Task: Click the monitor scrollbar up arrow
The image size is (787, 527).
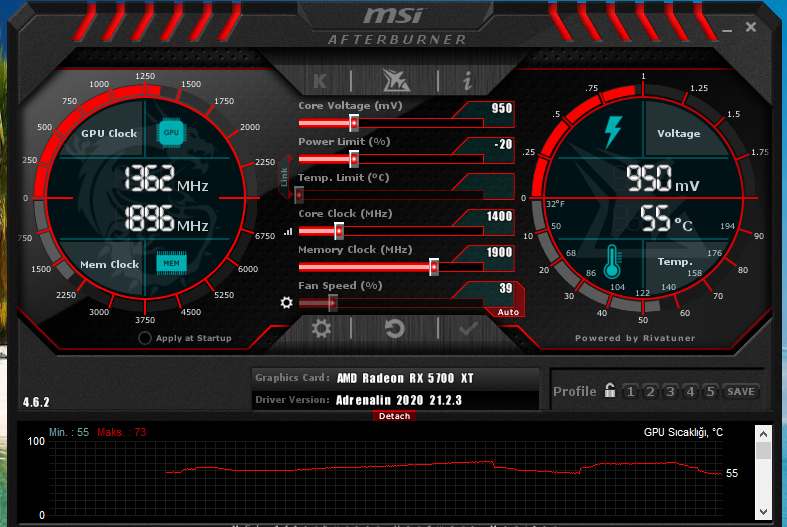Action: 763,434
